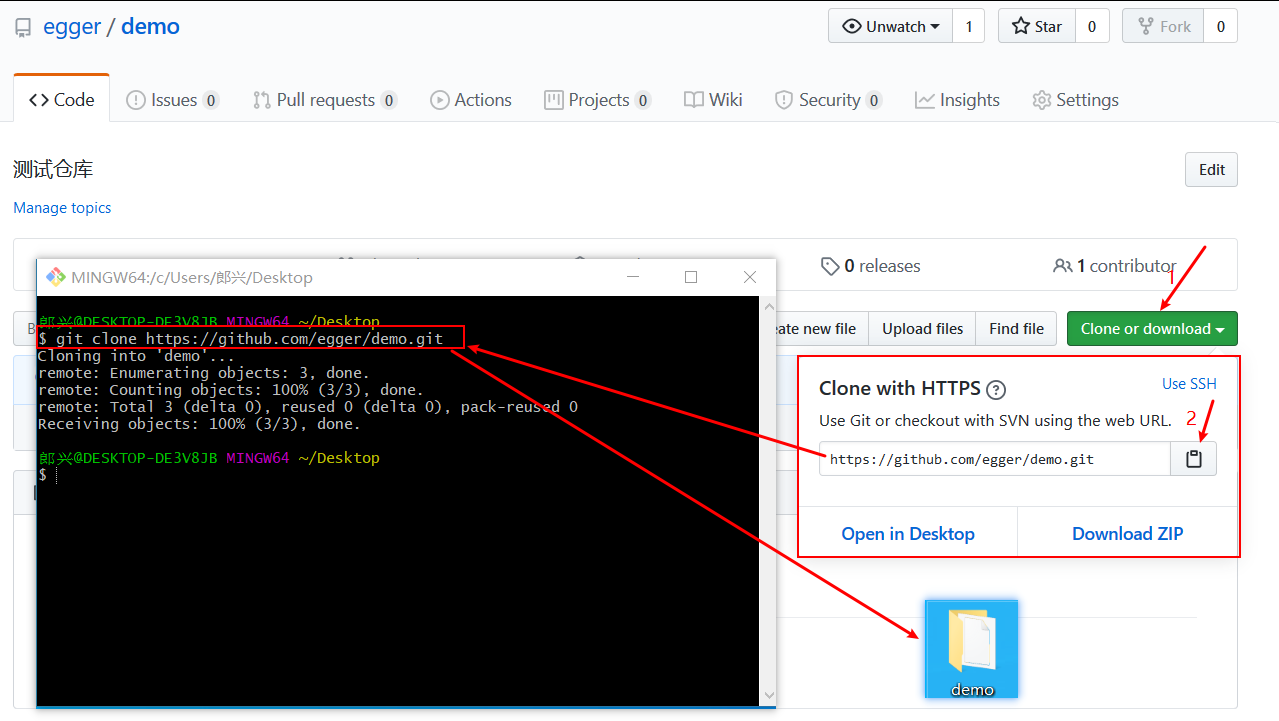This screenshot has height=721, width=1279.
Task: Click the eye icon in Unwatch button
Action: [852, 27]
